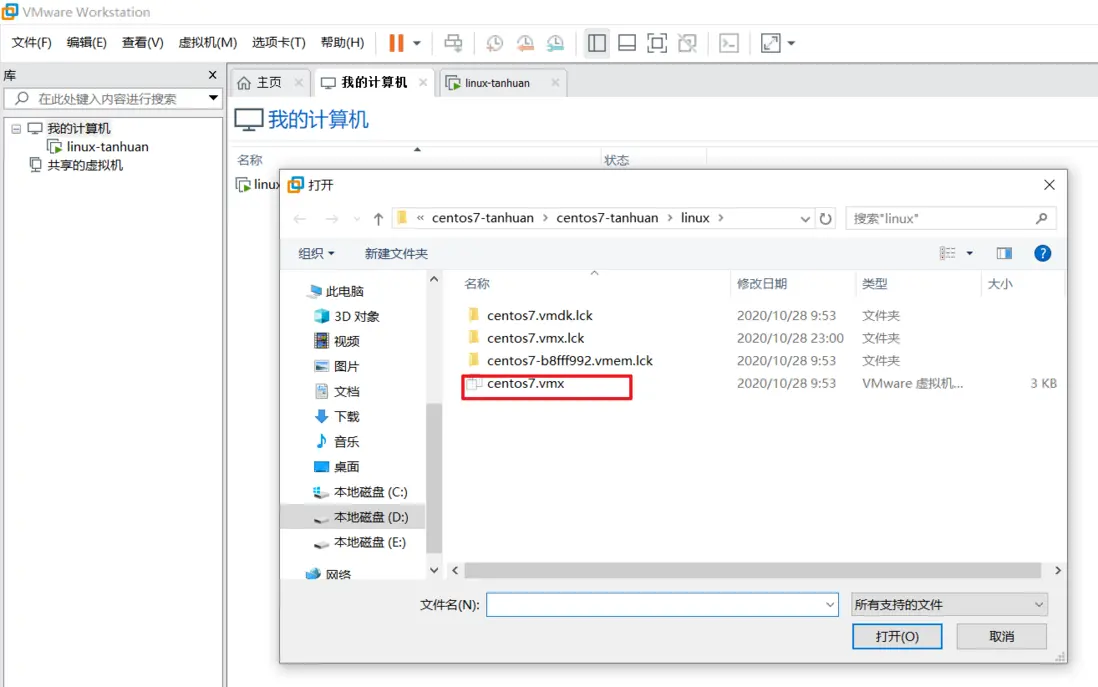Open the dialog help icon

[1042, 254]
